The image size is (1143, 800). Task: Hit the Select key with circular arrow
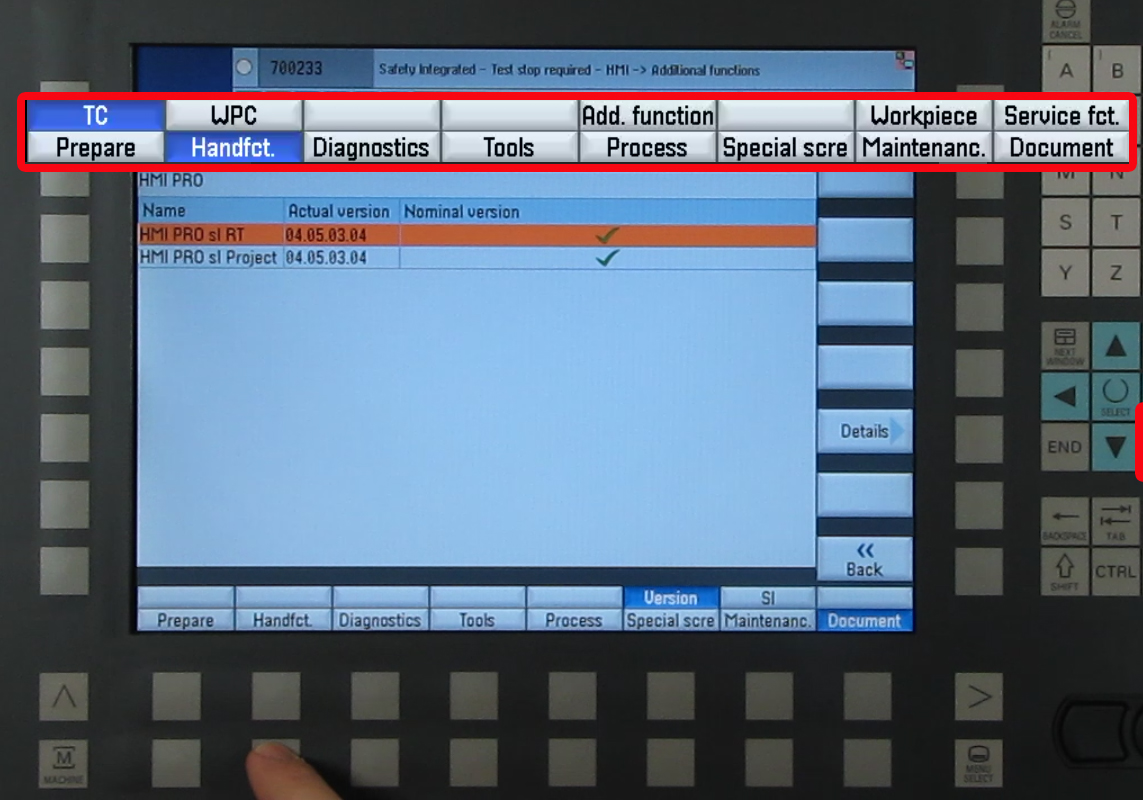click(1115, 395)
